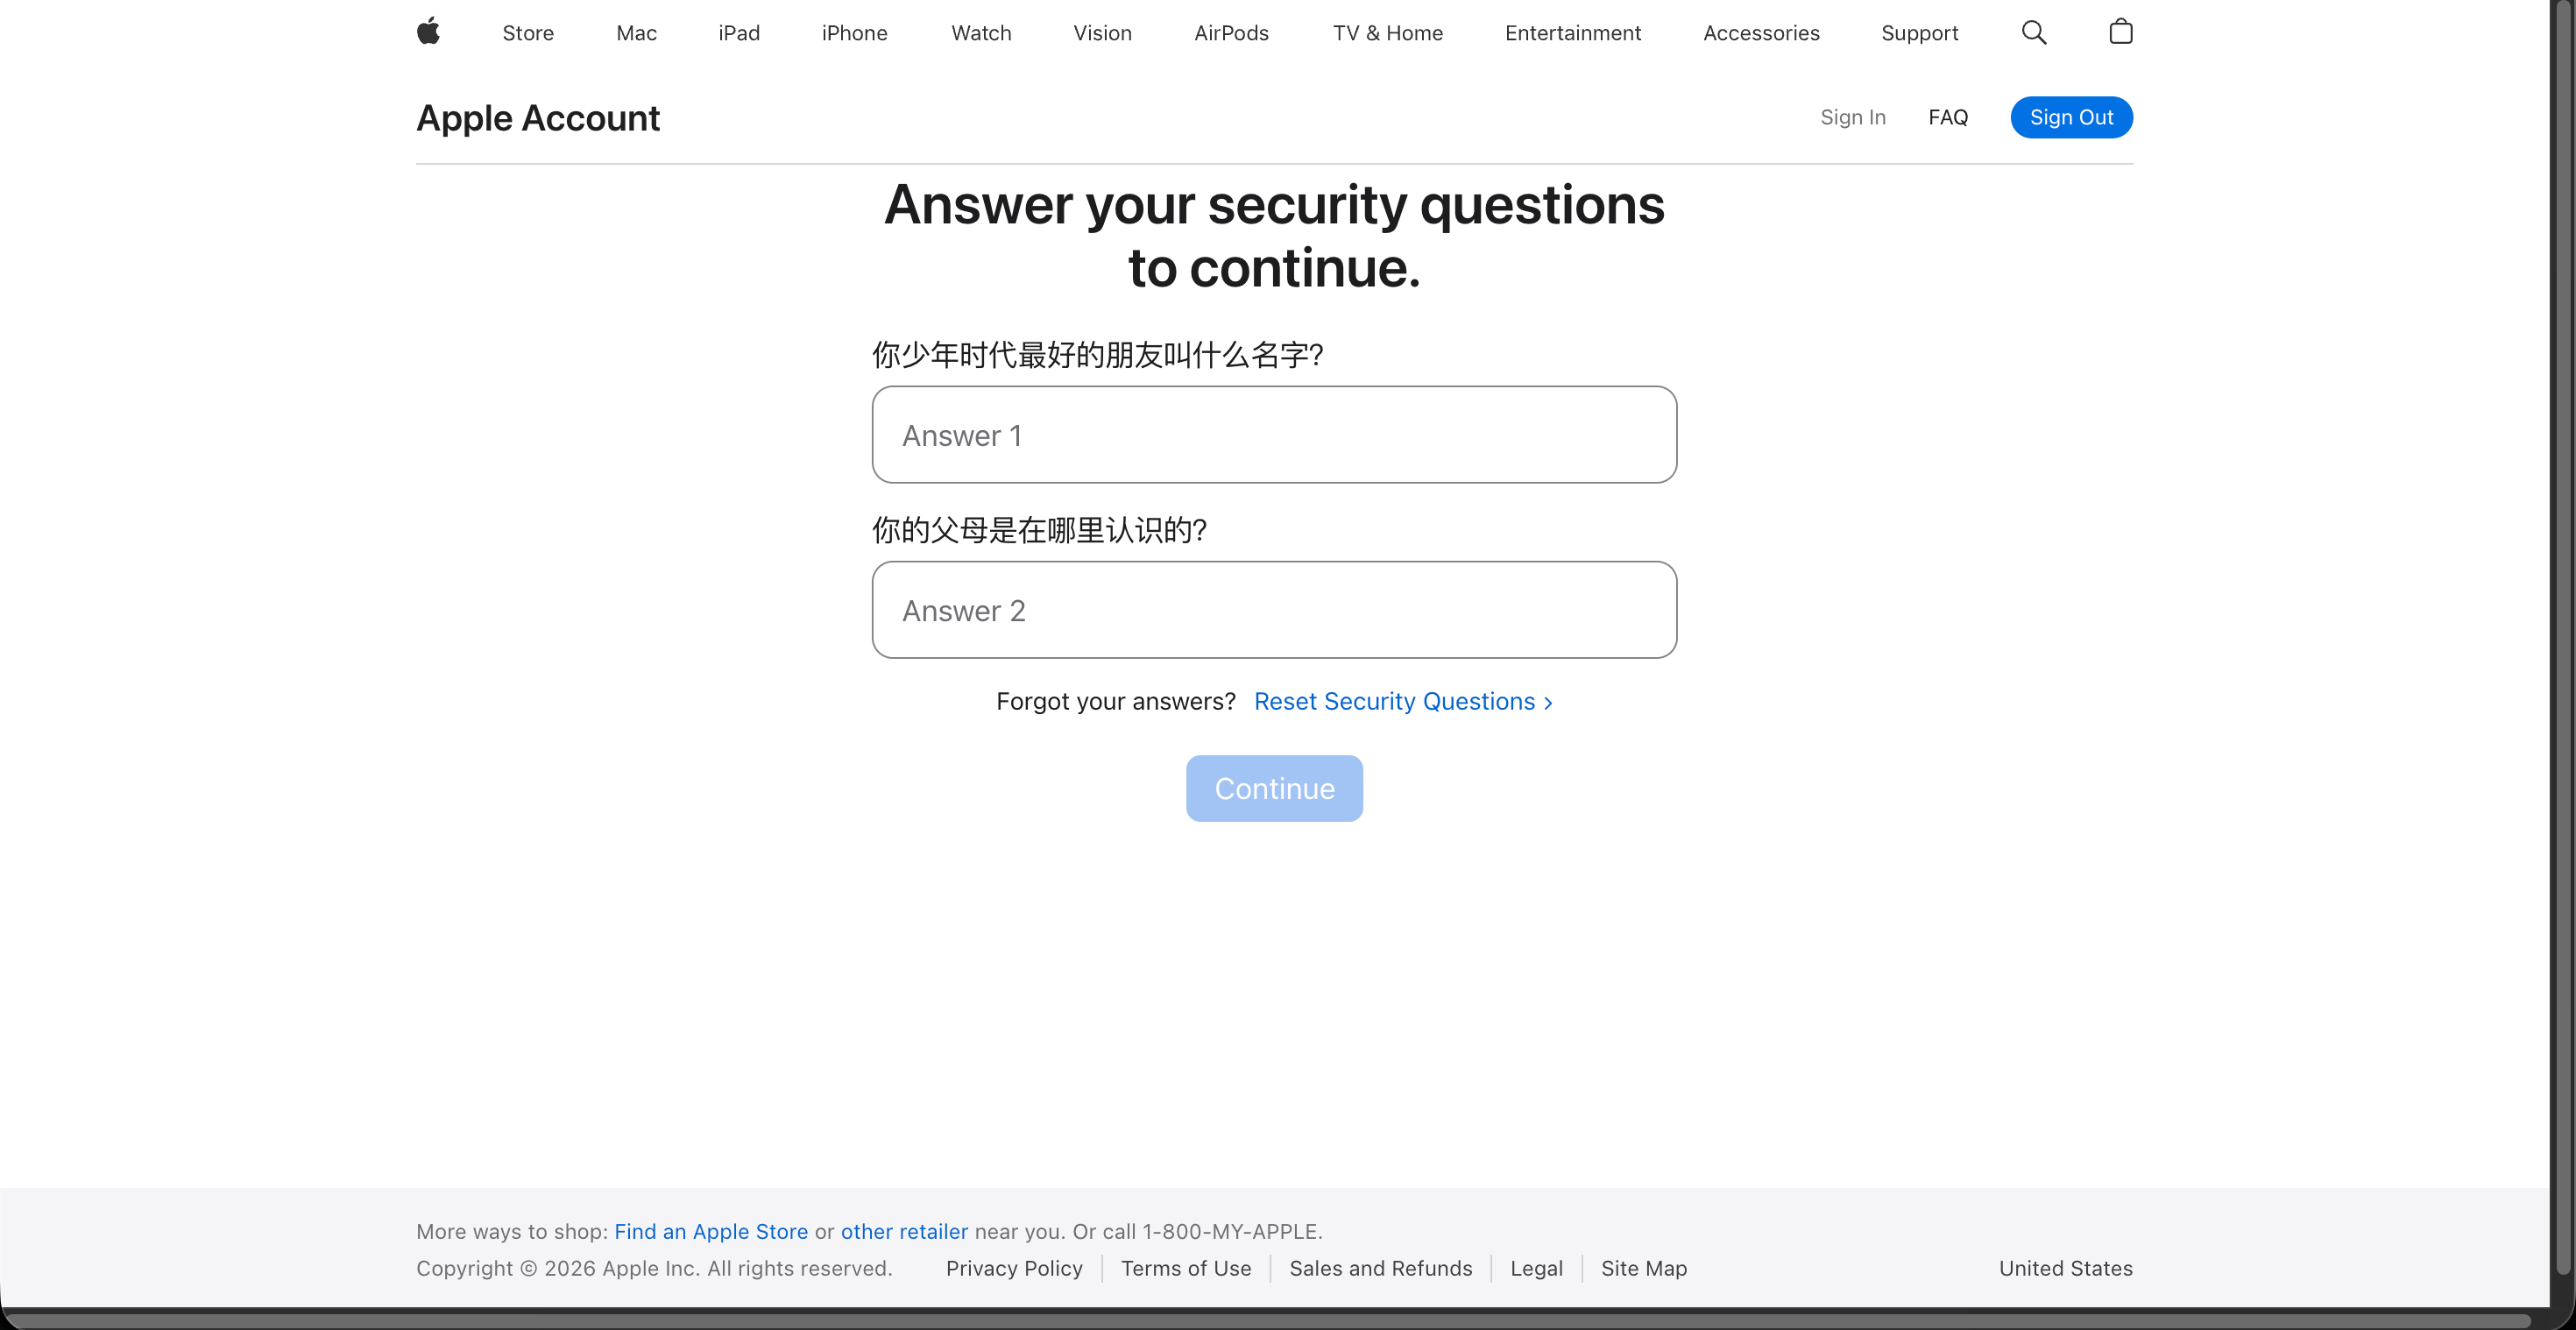The image size is (2576, 1330).
Task: Open Sales and Refunds link
Action: pos(1380,1268)
